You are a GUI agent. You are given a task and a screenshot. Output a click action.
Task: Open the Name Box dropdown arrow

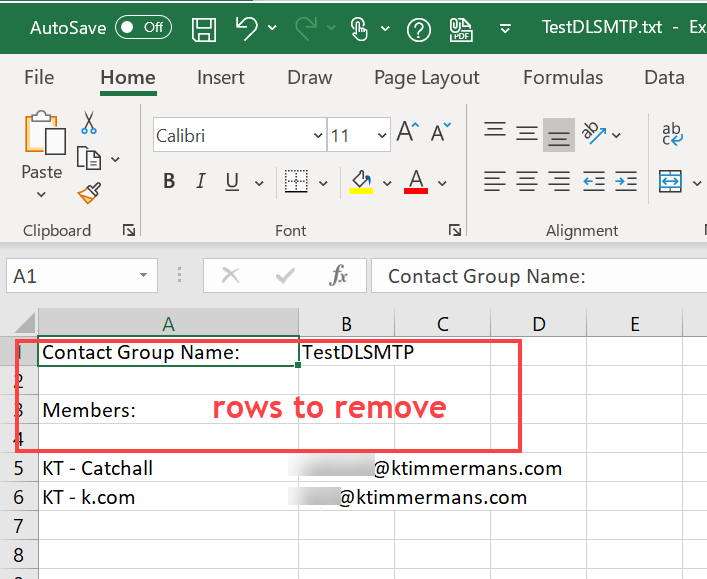[x=143, y=276]
